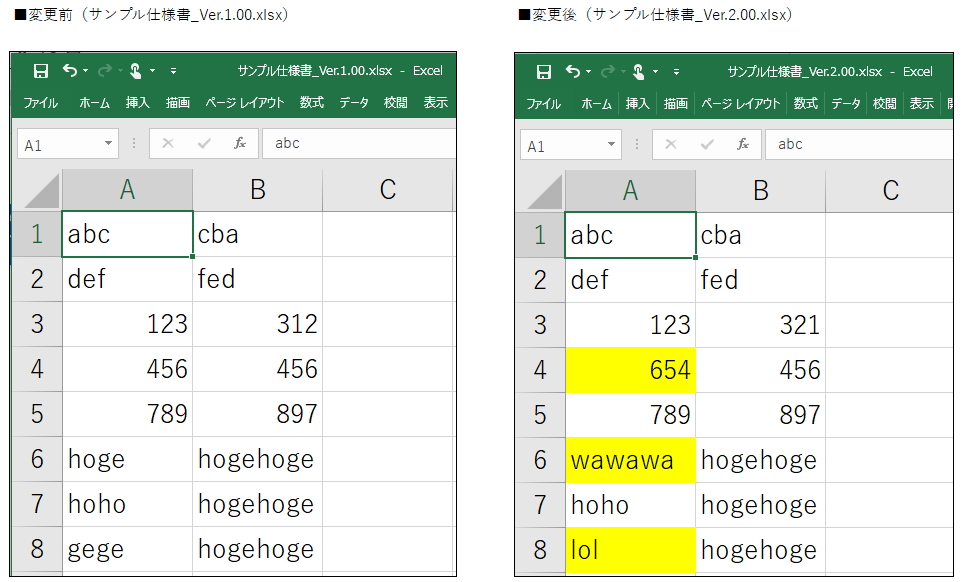Image resolution: width=962 pixels, height=582 pixels.
Task: Open Name Box dropdown in Ver.1.00 window
Action: pyautogui.click(x=108, y=144)
